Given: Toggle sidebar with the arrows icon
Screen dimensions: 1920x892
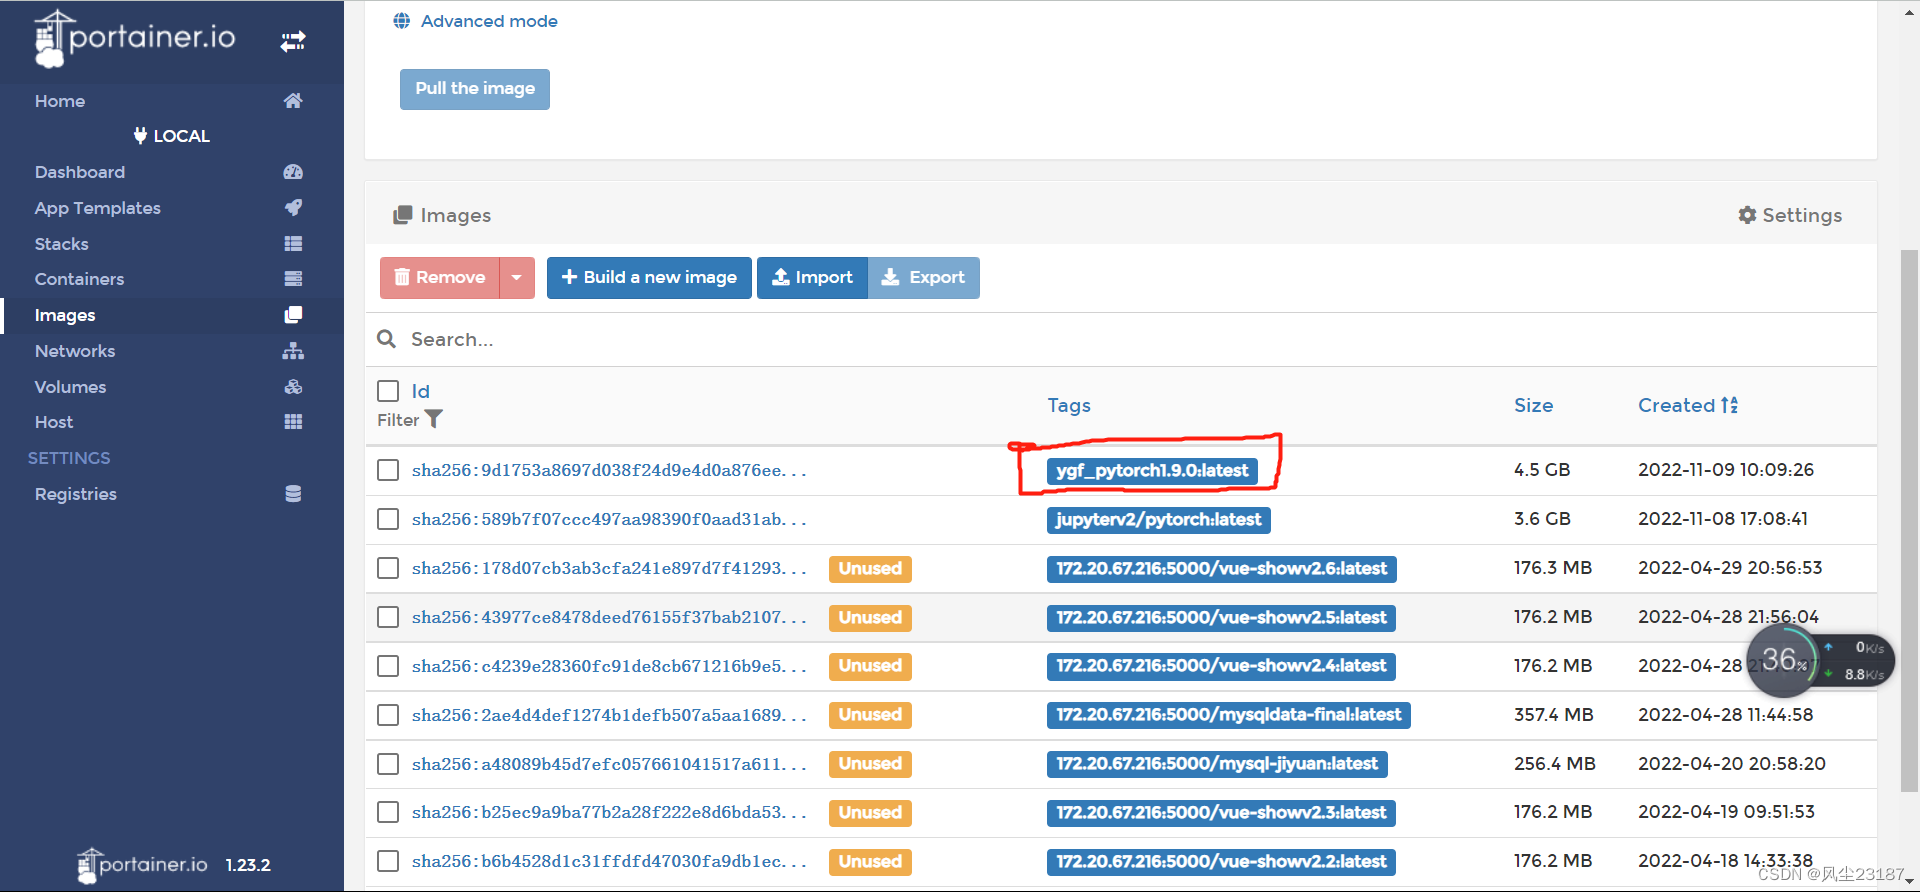Looking at the screenshot, I should [293, 41].
